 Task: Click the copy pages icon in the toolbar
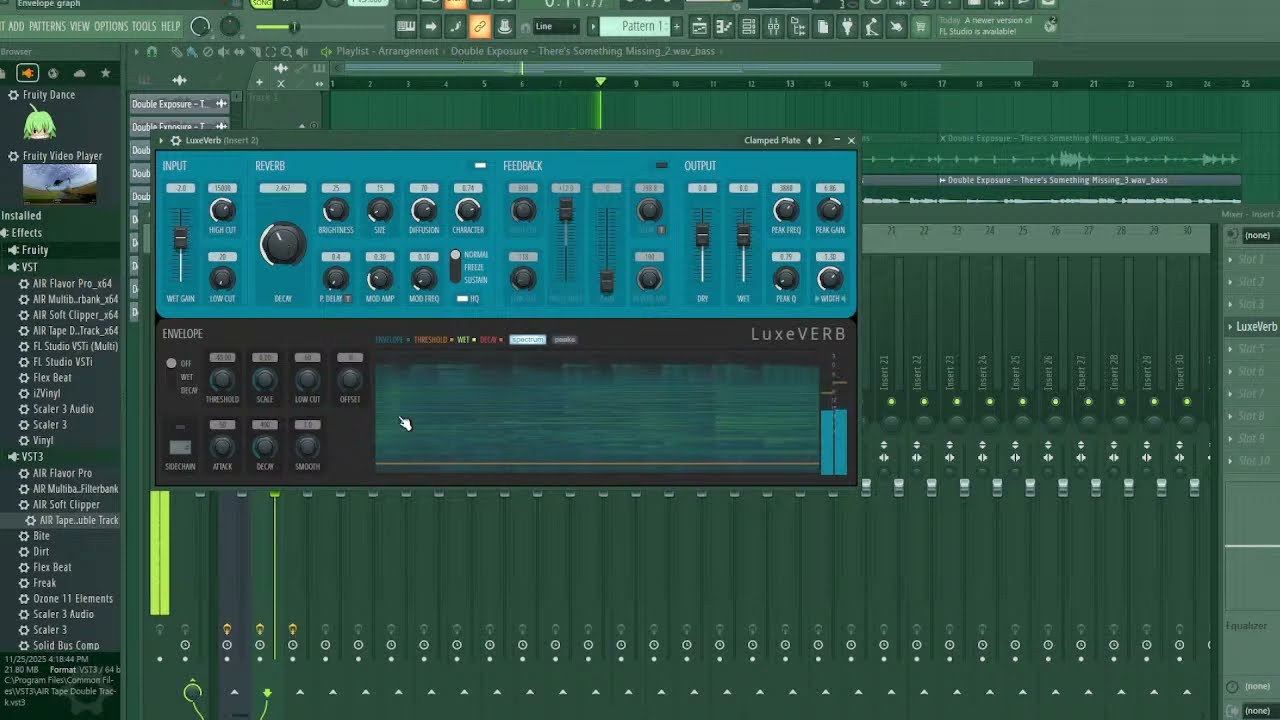coord(821,27)
